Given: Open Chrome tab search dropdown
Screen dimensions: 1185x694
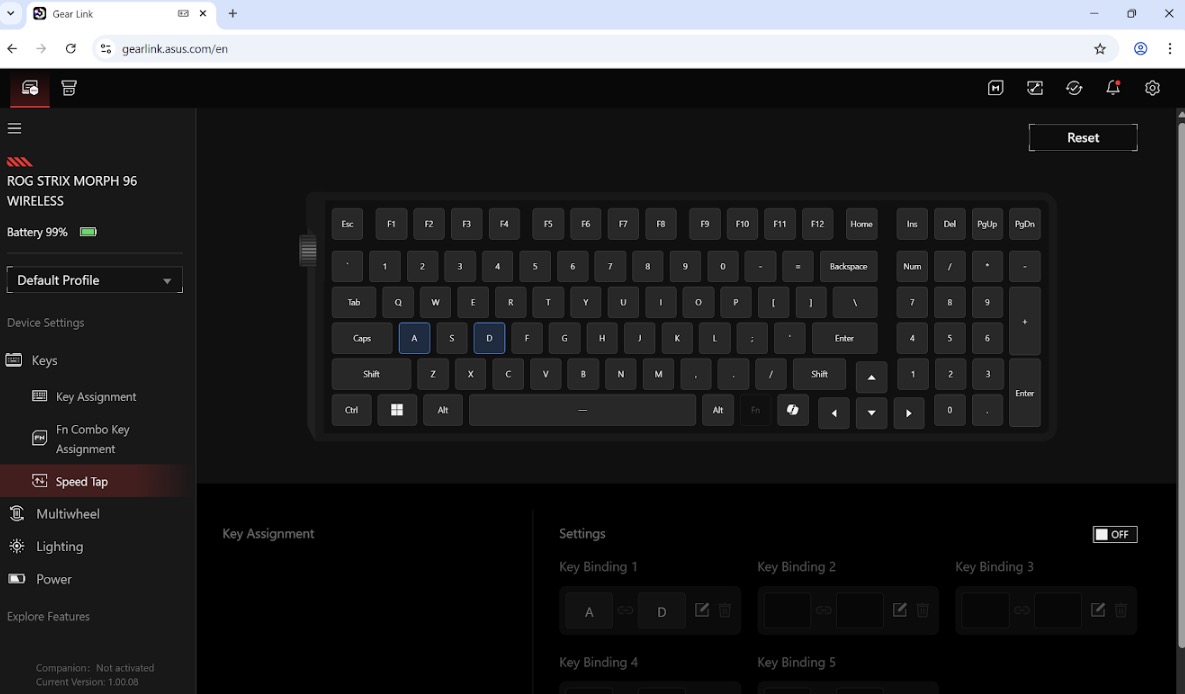Looking at the screenshot, I should click(11, 14).
